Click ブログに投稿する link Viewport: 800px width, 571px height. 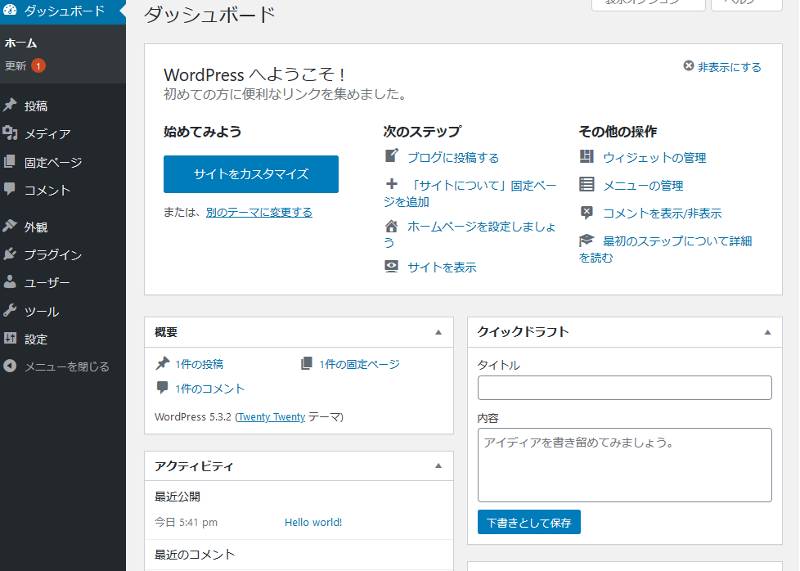[453, 158]
